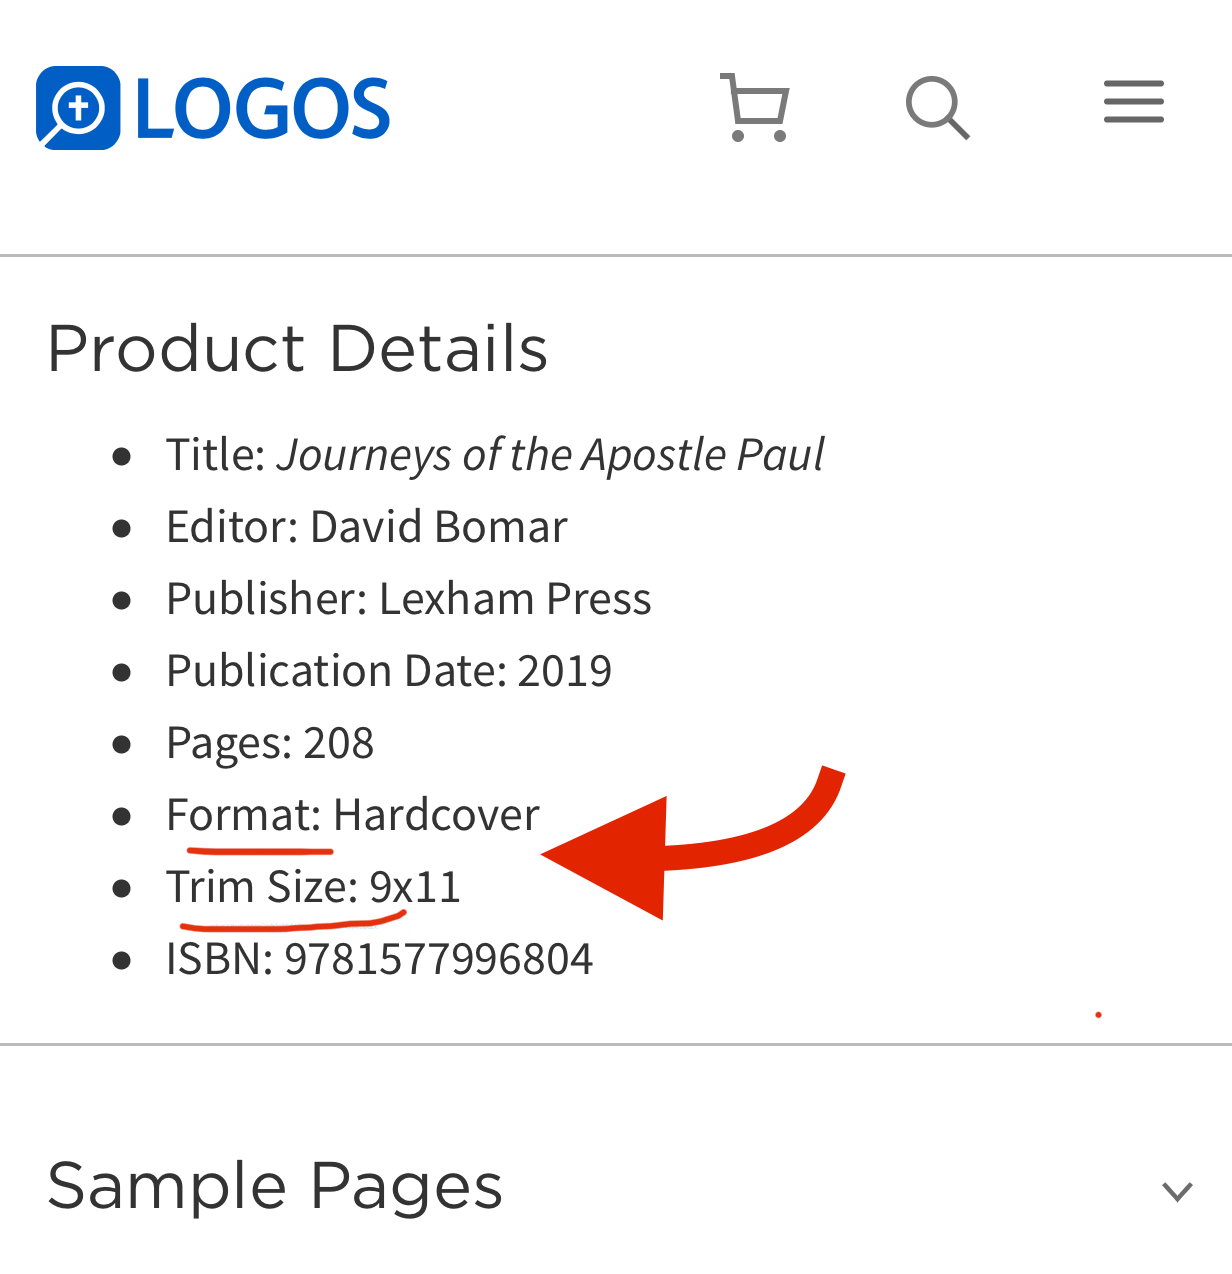This screenshot has width=1232, height=1274.
Task: Click the Sample Pages heading
Action: coord(275,1187)
